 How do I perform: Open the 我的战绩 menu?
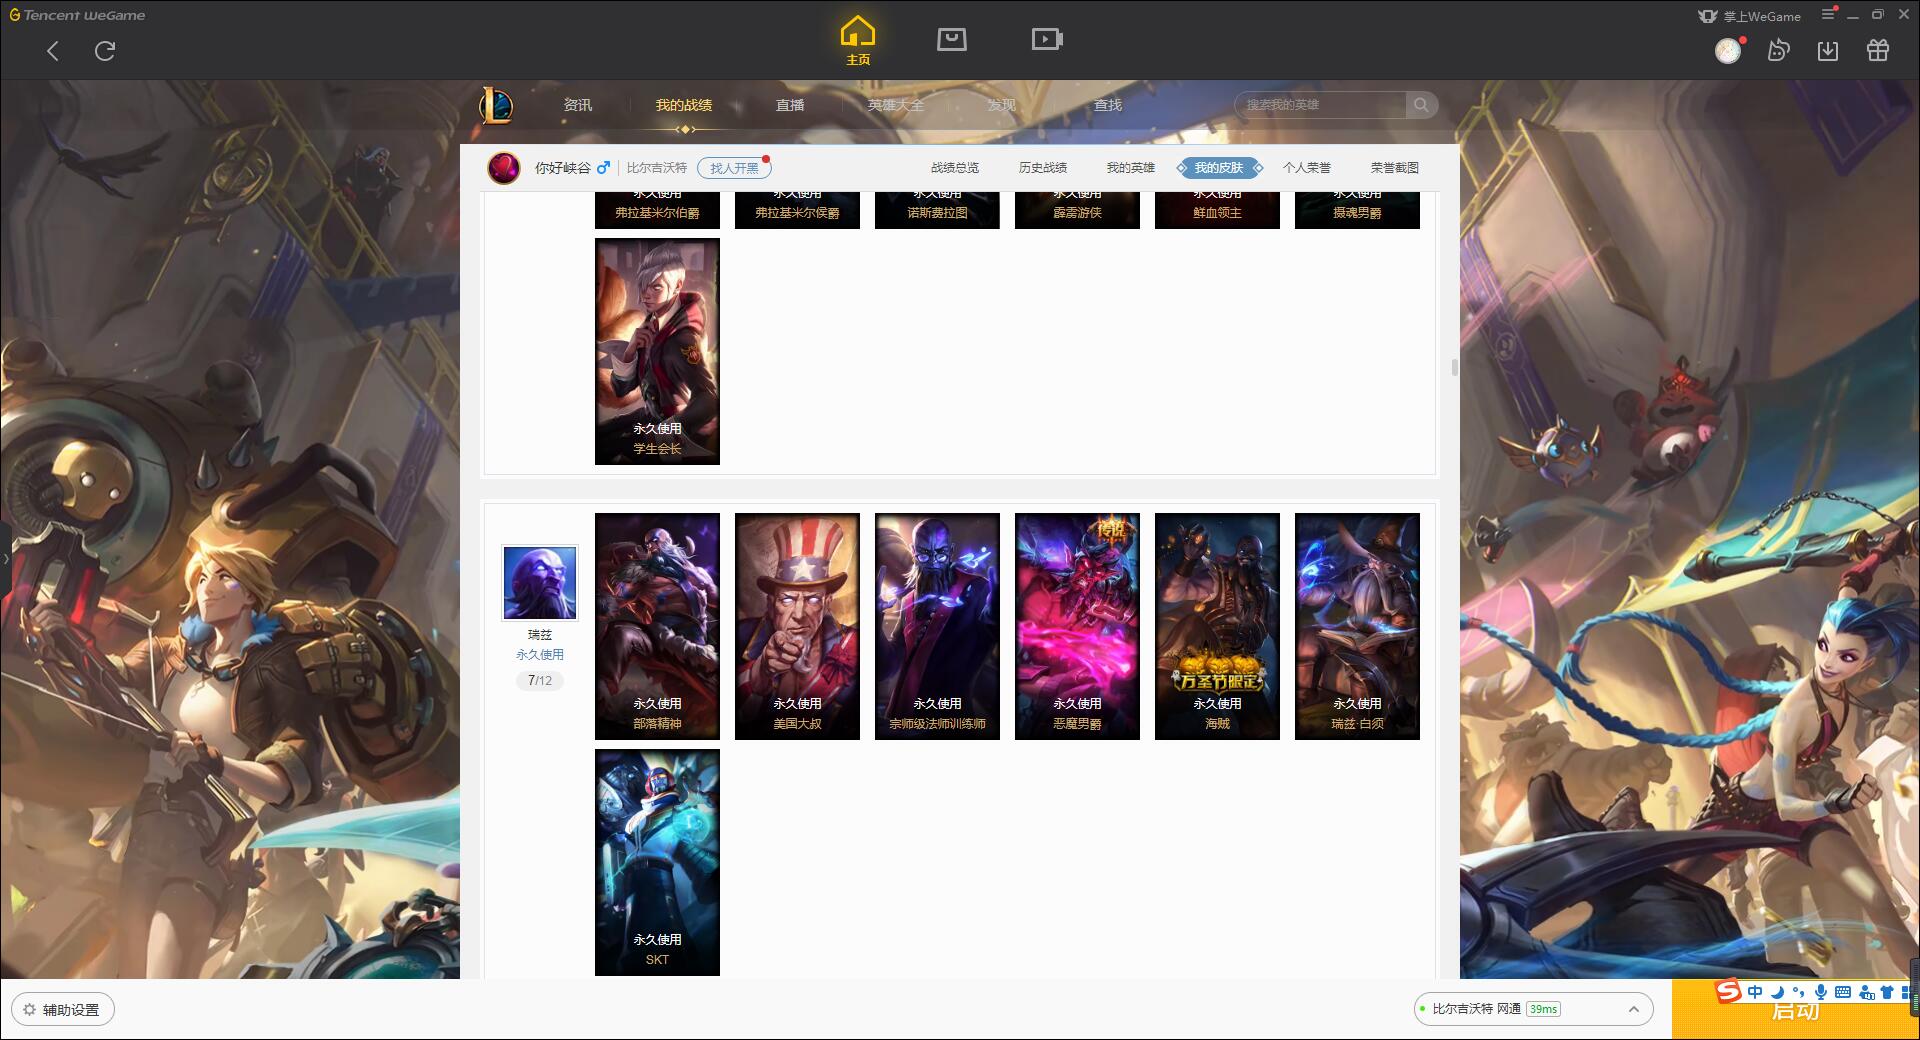point(684,105)
